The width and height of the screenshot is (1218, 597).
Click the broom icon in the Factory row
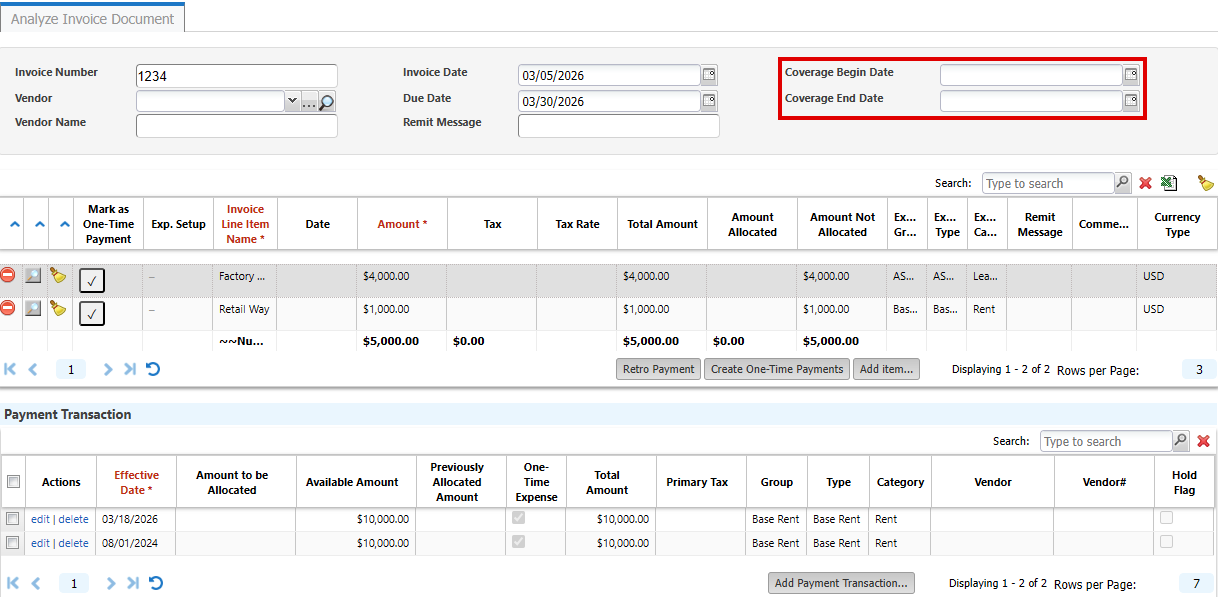pos(58,275)
